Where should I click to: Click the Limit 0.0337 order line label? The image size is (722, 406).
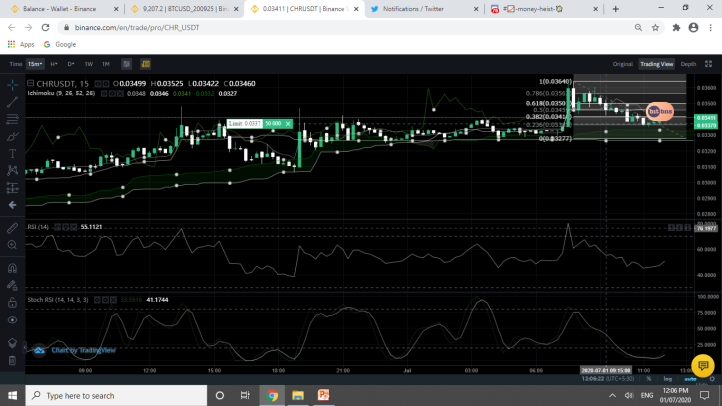(x=245, y=123)
